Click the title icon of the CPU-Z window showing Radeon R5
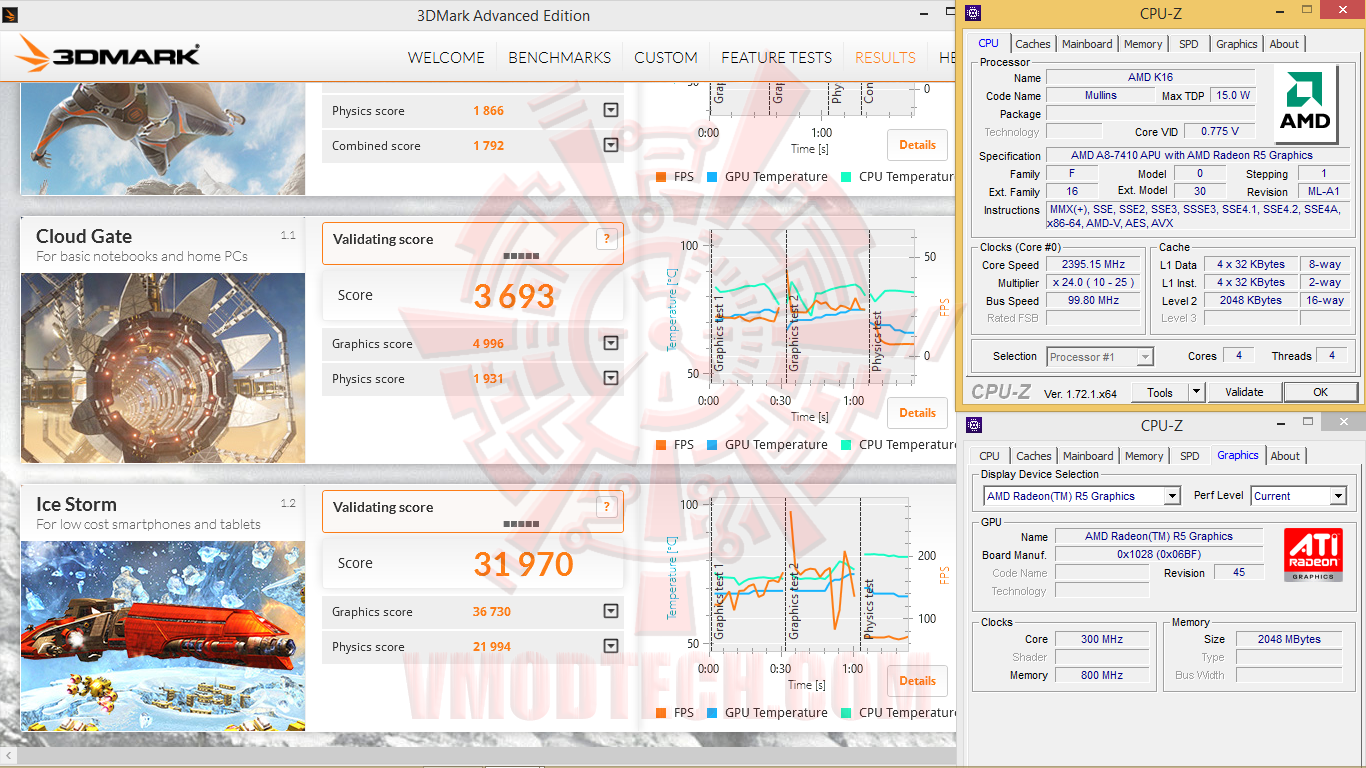Screen dimensions: 1366x768 click(974, 425)
